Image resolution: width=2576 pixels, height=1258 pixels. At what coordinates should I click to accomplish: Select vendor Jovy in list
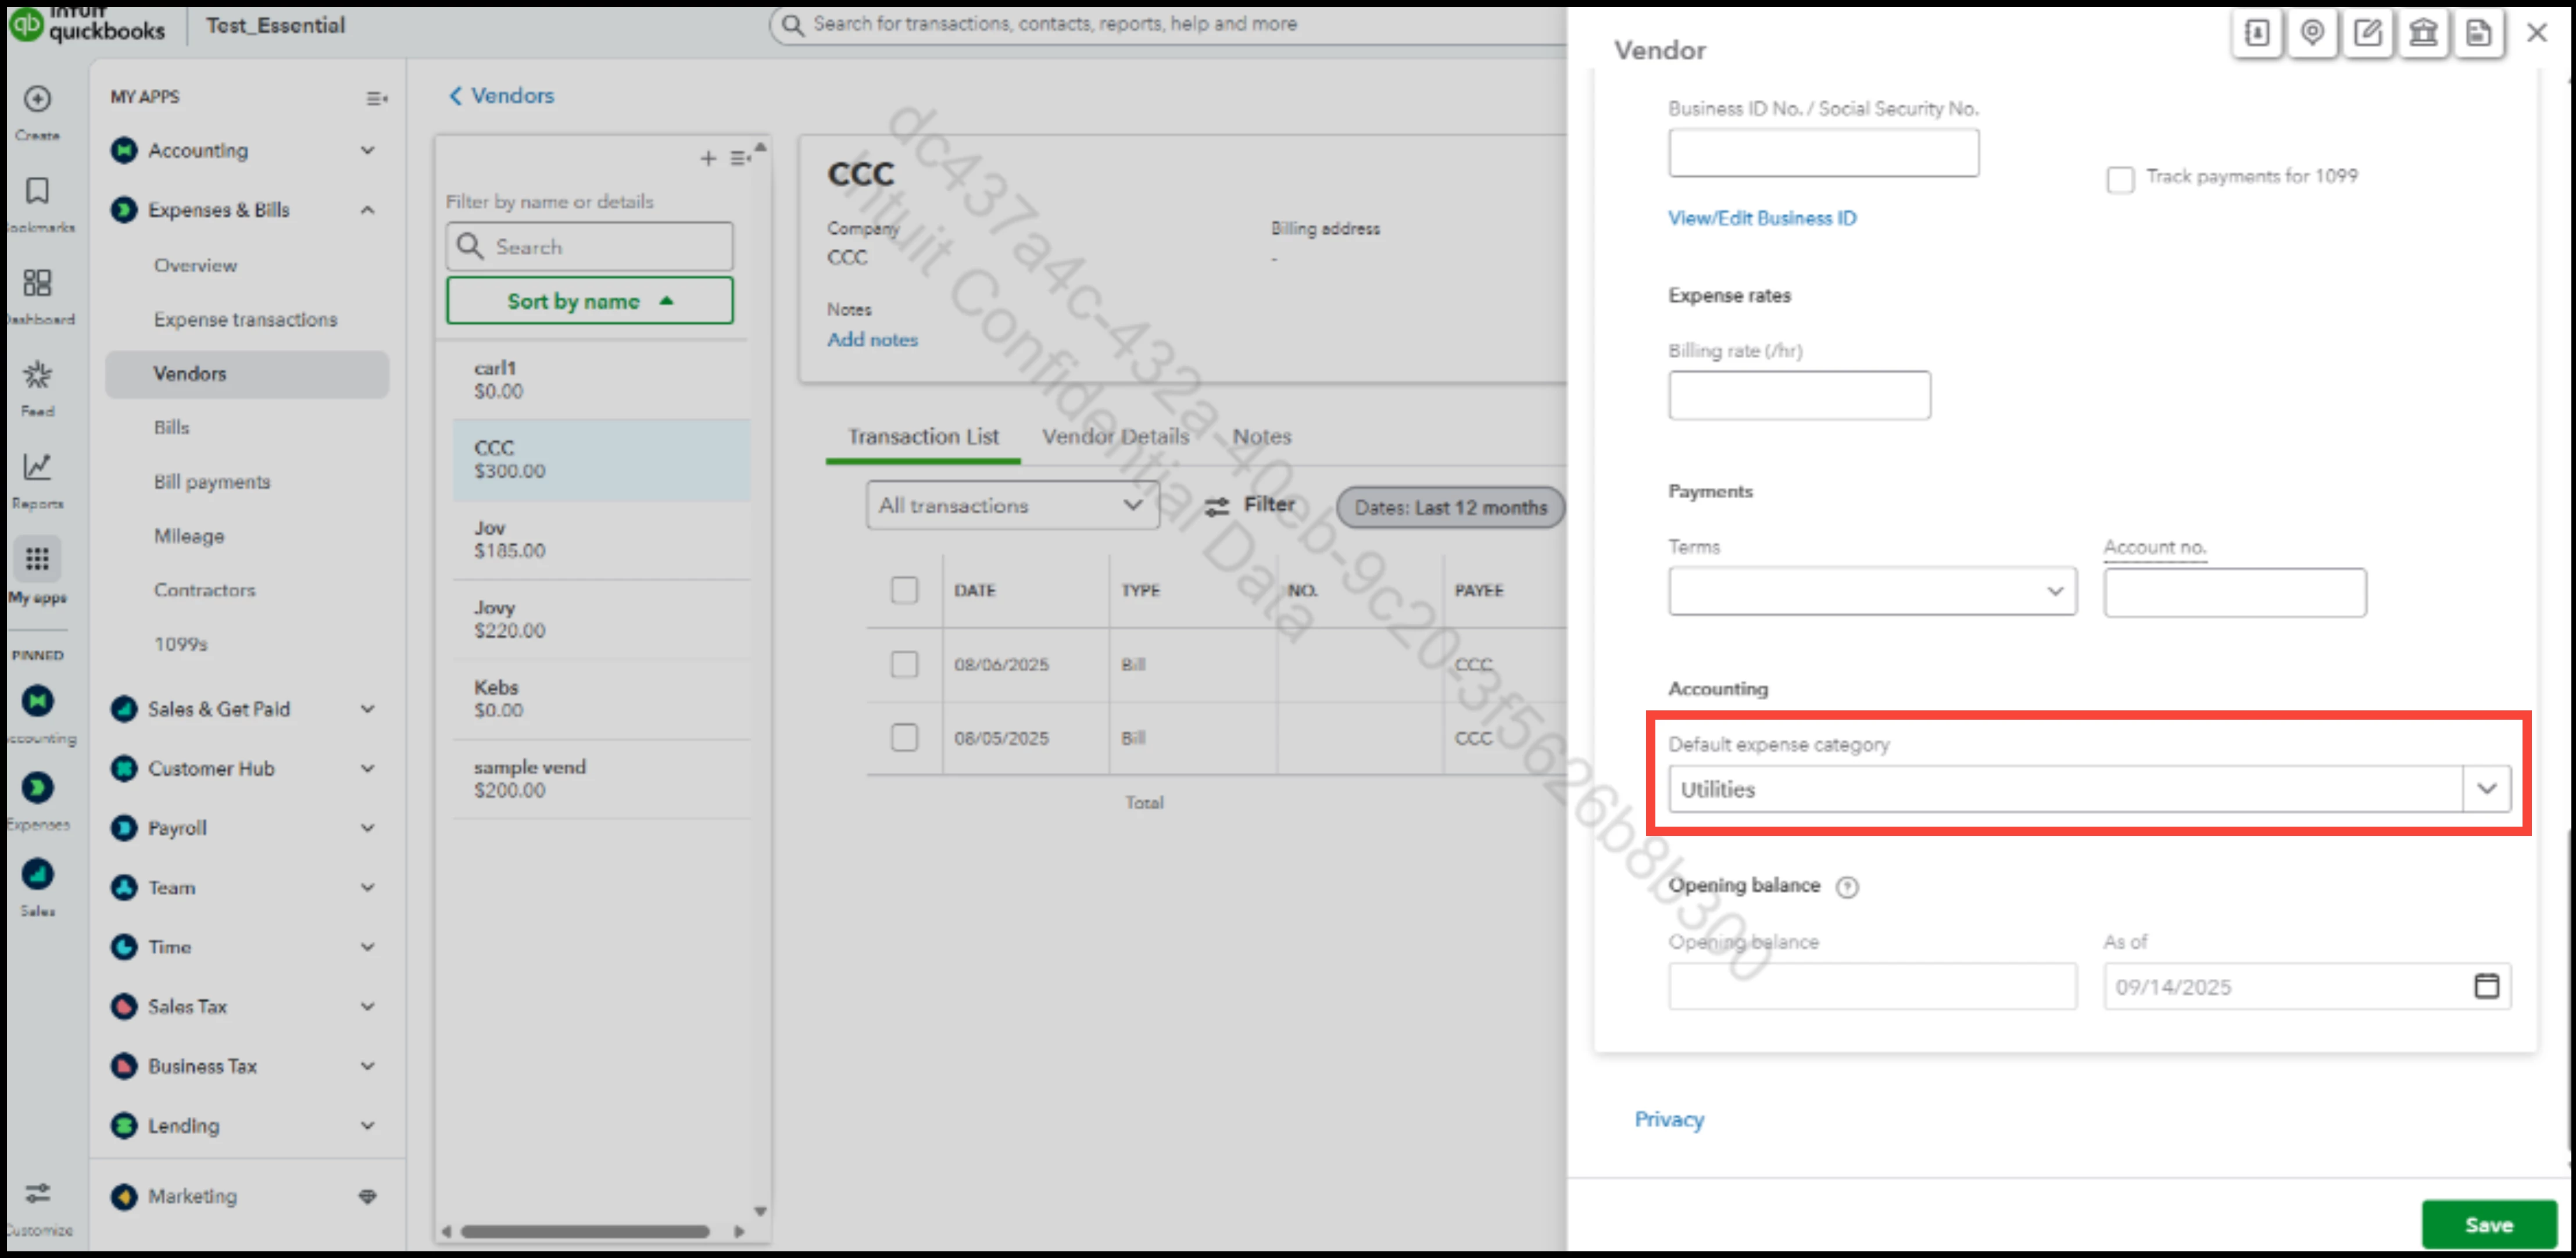pyautogui.click(x=601, y=619)
